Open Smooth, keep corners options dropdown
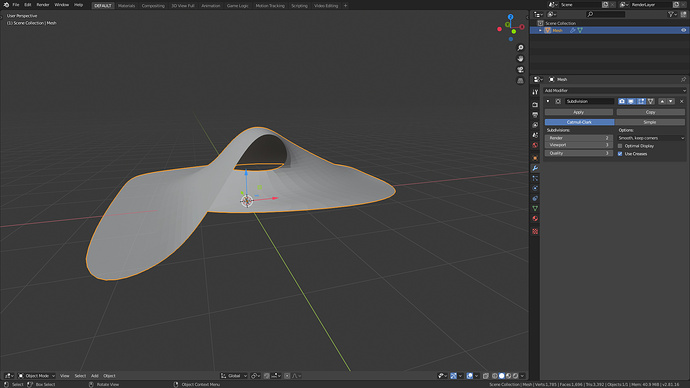Image resolution: width=690 pixels, height=388 pixels. (651, 138)
